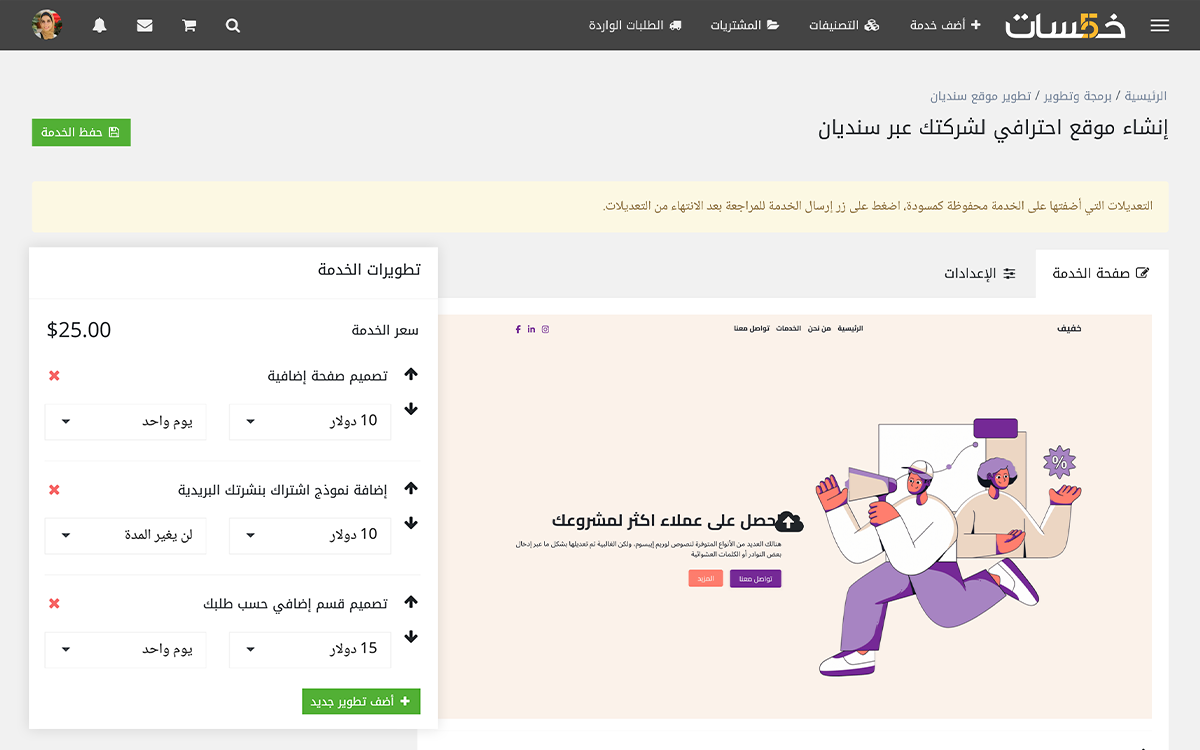Open the الطلبات الواردة menu
Image resolution: width=1200 pixels, height=750 pixels.
635,25
